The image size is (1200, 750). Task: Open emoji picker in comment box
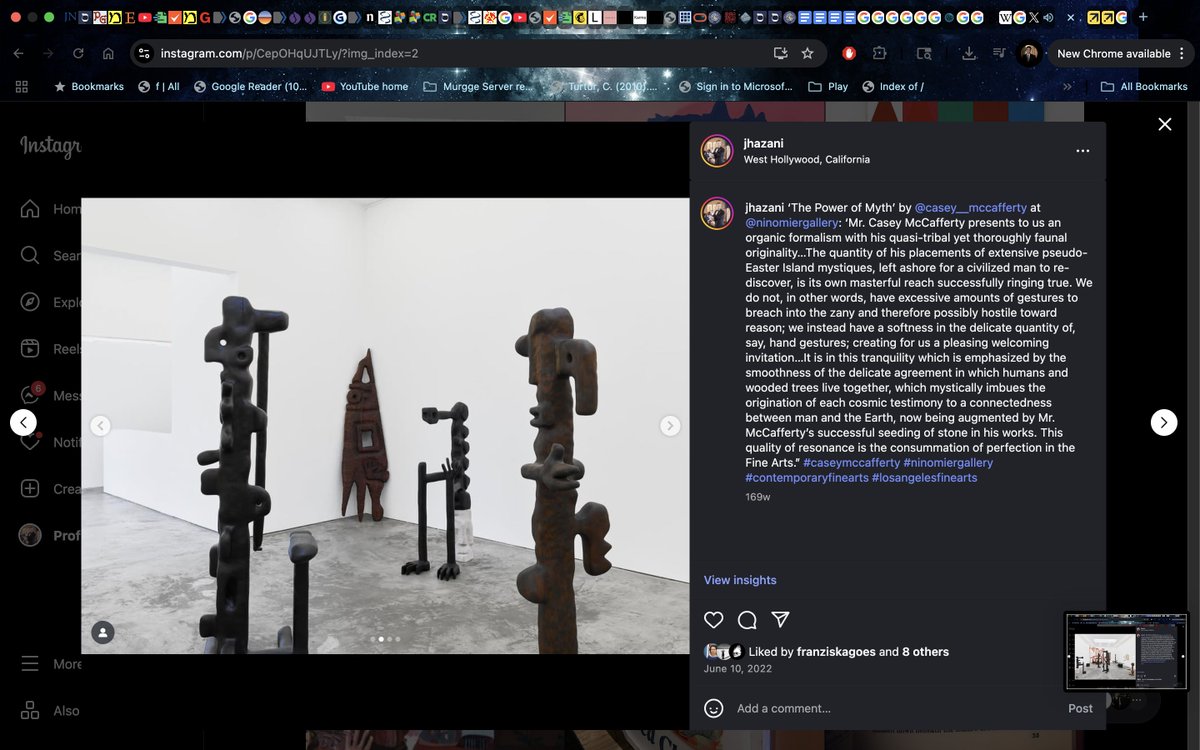click(x=713, y=708)
